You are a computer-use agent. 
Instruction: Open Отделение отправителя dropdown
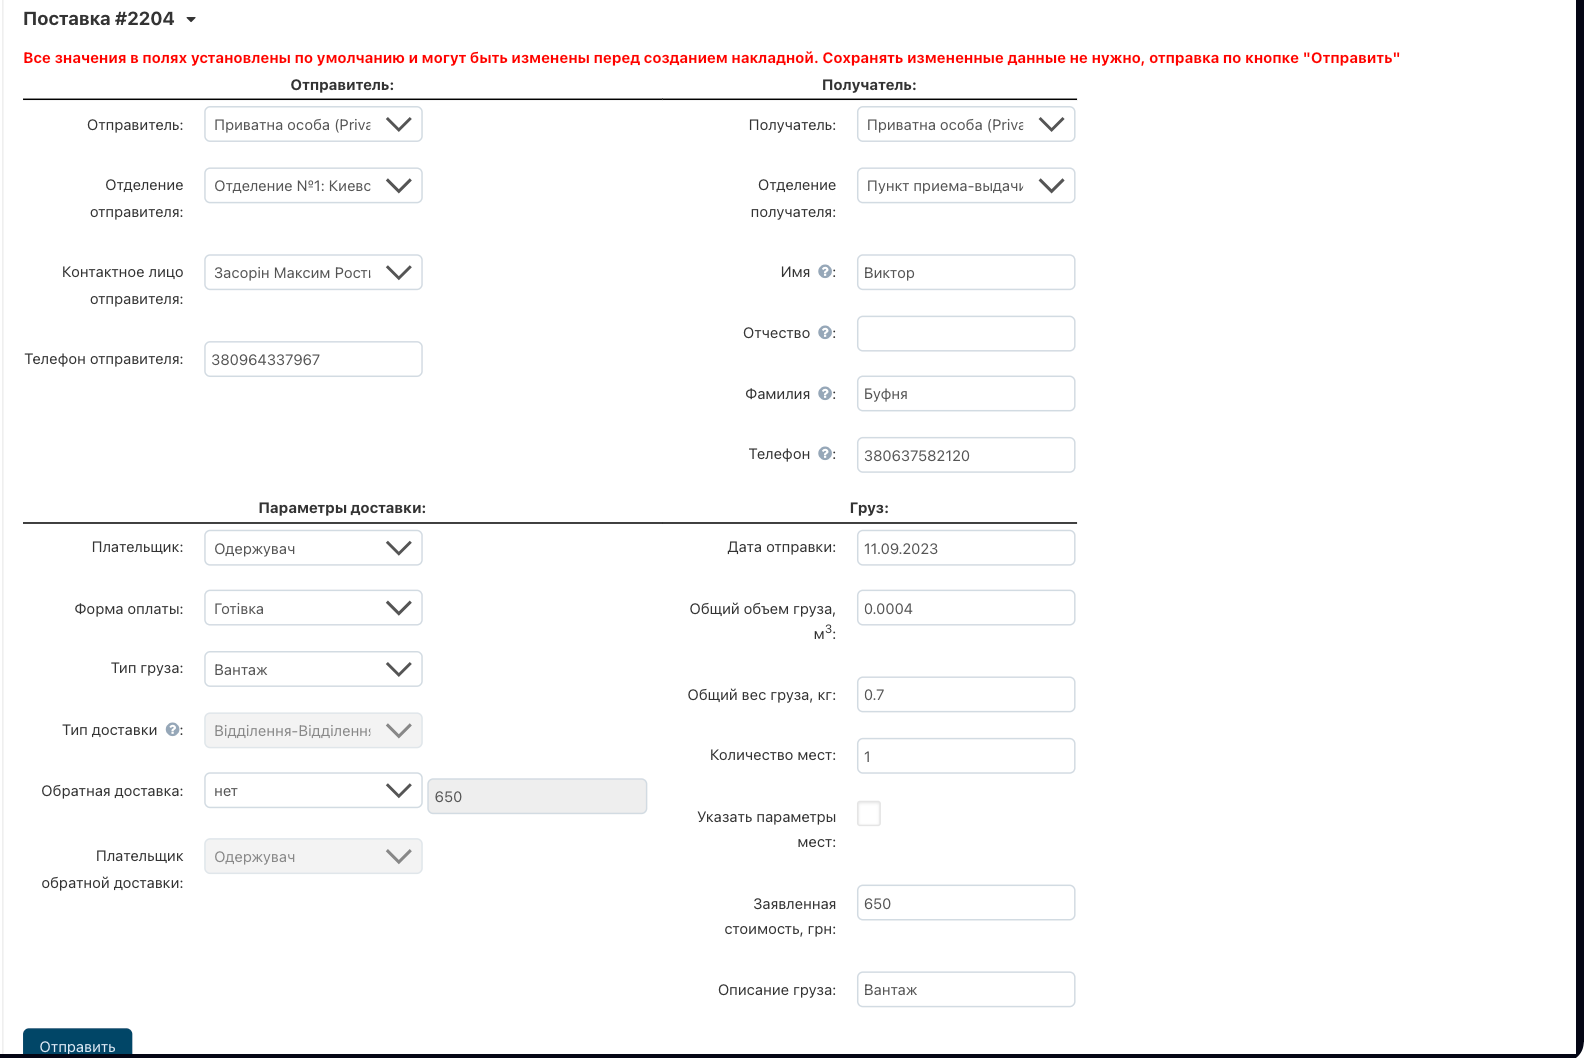[313, 186]
